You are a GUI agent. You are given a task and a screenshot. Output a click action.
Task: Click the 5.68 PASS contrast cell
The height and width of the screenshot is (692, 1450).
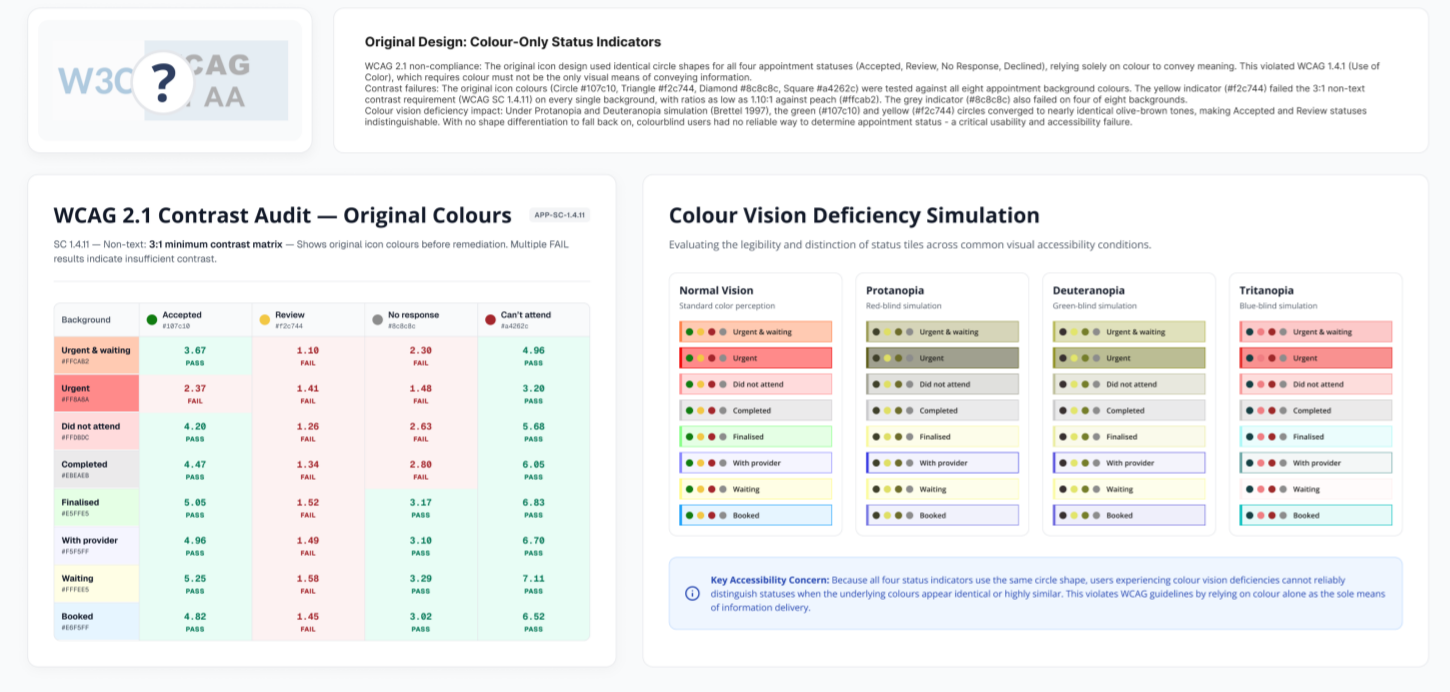pyautogui.click(x=534, y=431)
